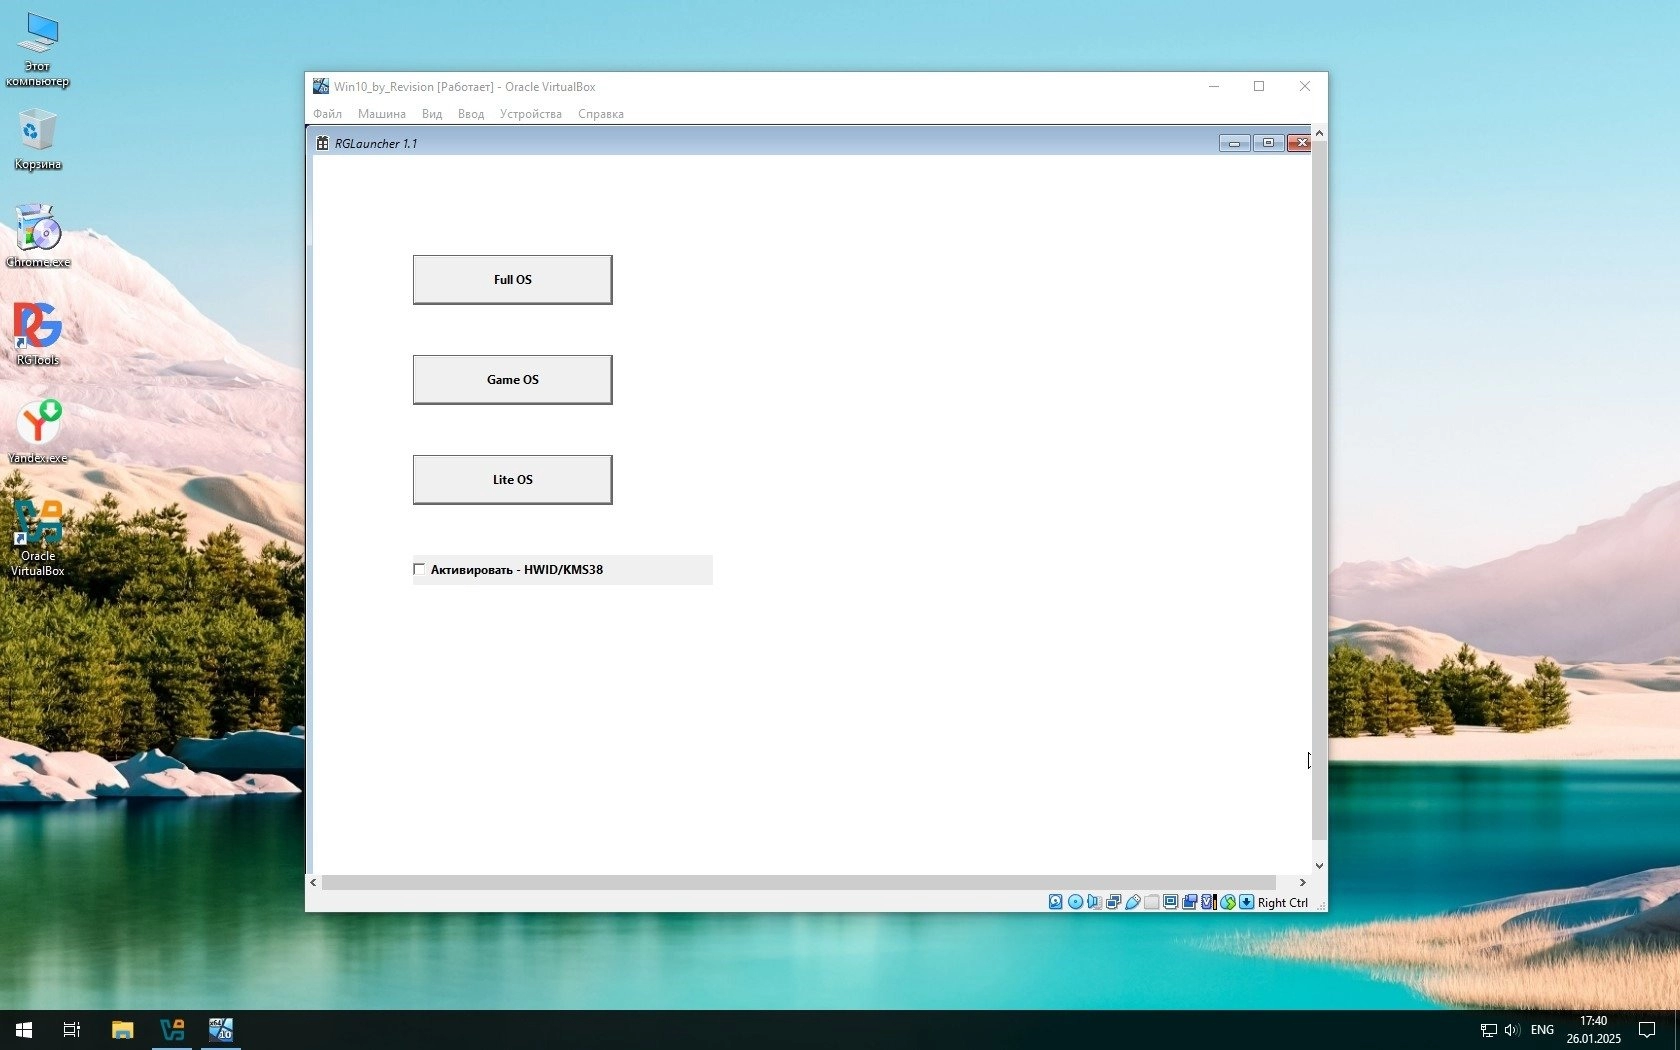Click the keyboard capture arrow icon
Screen dimensions: 1680x1050
(x=1246, y=902)
